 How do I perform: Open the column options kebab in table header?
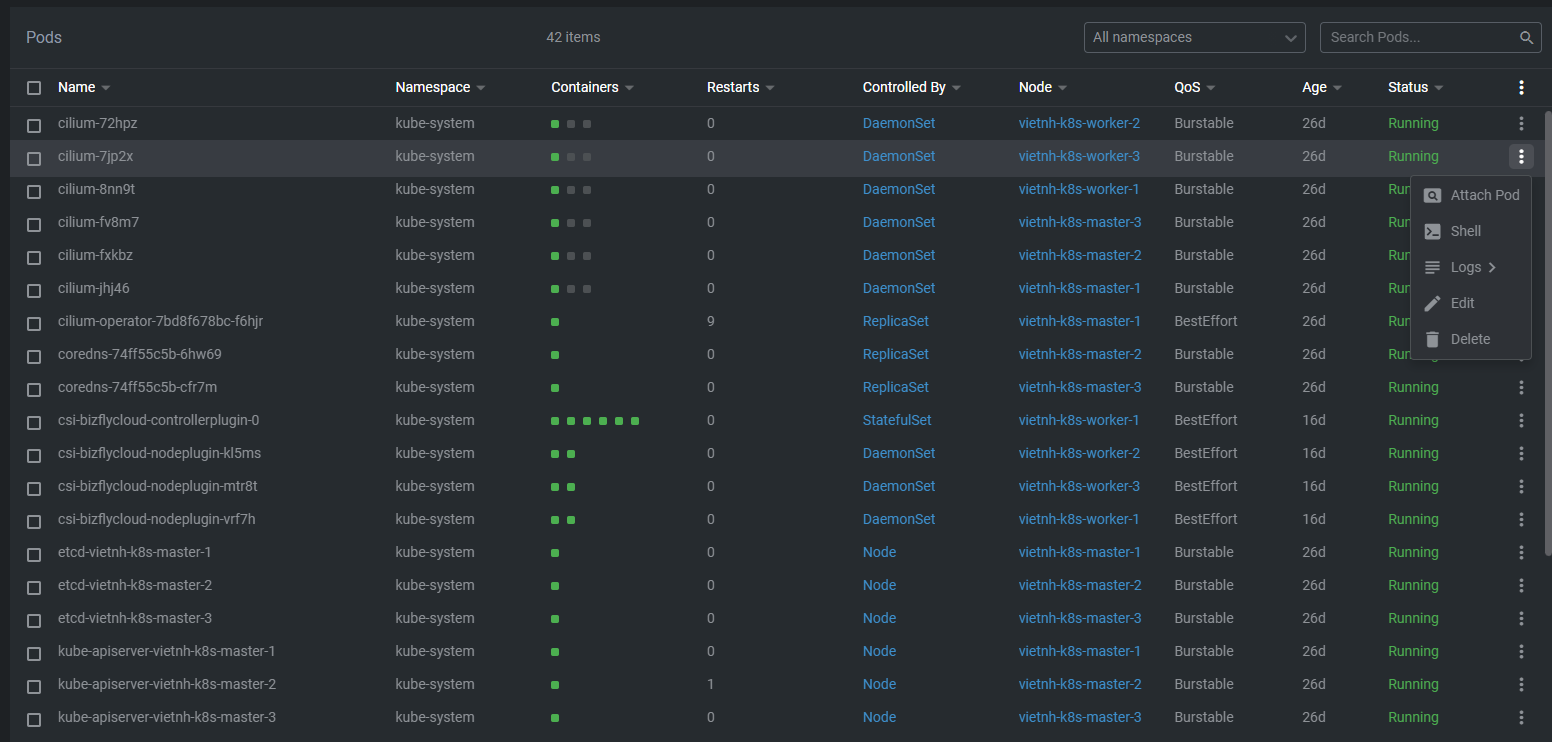1521,88
